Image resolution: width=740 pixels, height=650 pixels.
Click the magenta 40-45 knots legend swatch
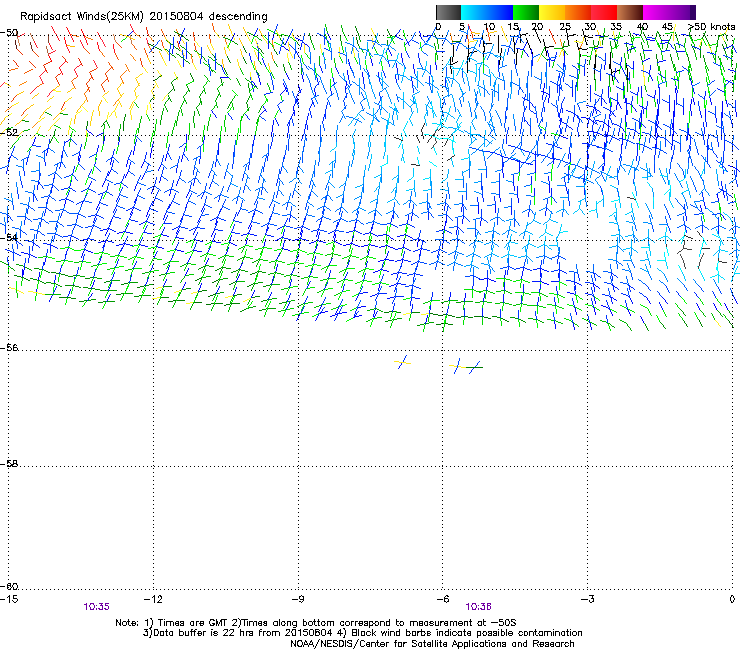pos(656,12)
